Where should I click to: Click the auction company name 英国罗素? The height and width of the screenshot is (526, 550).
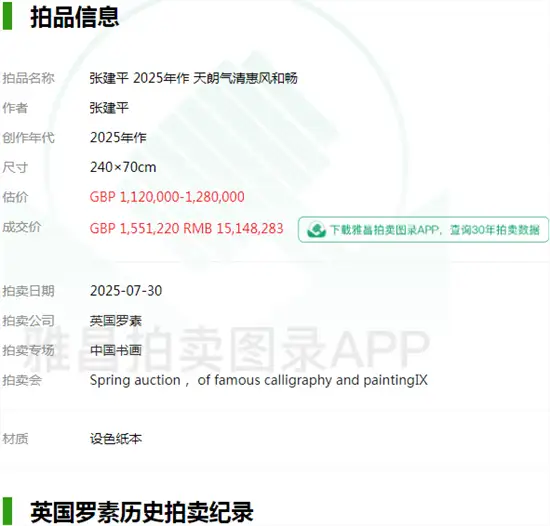pos(116,321)
